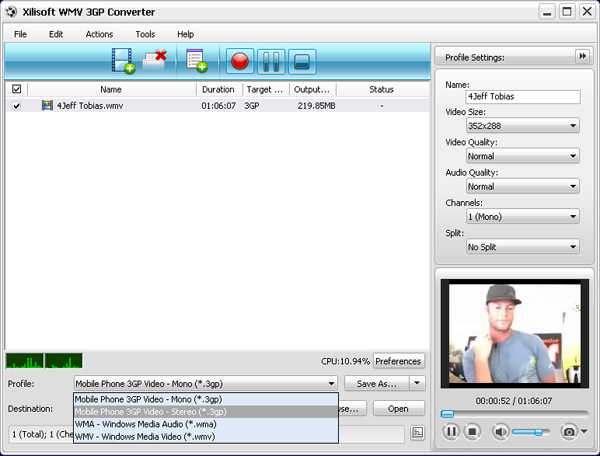Take a snapshot with the camera icon
Screen dimensions: 600x456
tap(569, 432)
